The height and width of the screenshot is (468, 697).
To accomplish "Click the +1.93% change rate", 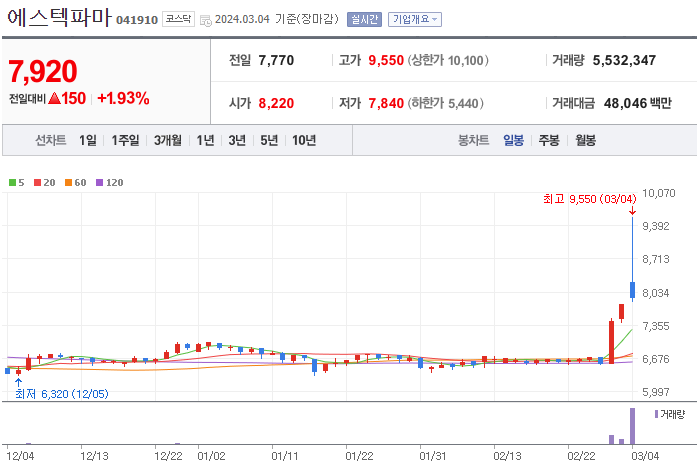I will pos(123,98).
